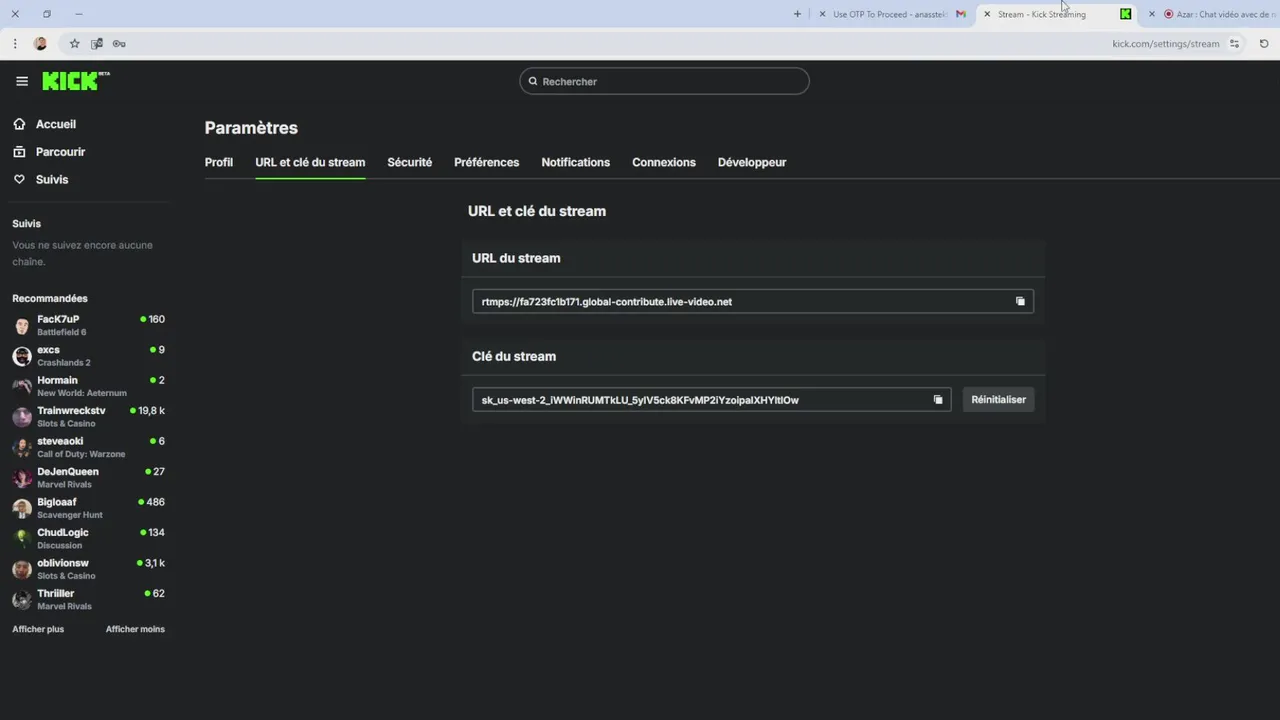Click the Recommandées heading

click(x=50, y=298)
